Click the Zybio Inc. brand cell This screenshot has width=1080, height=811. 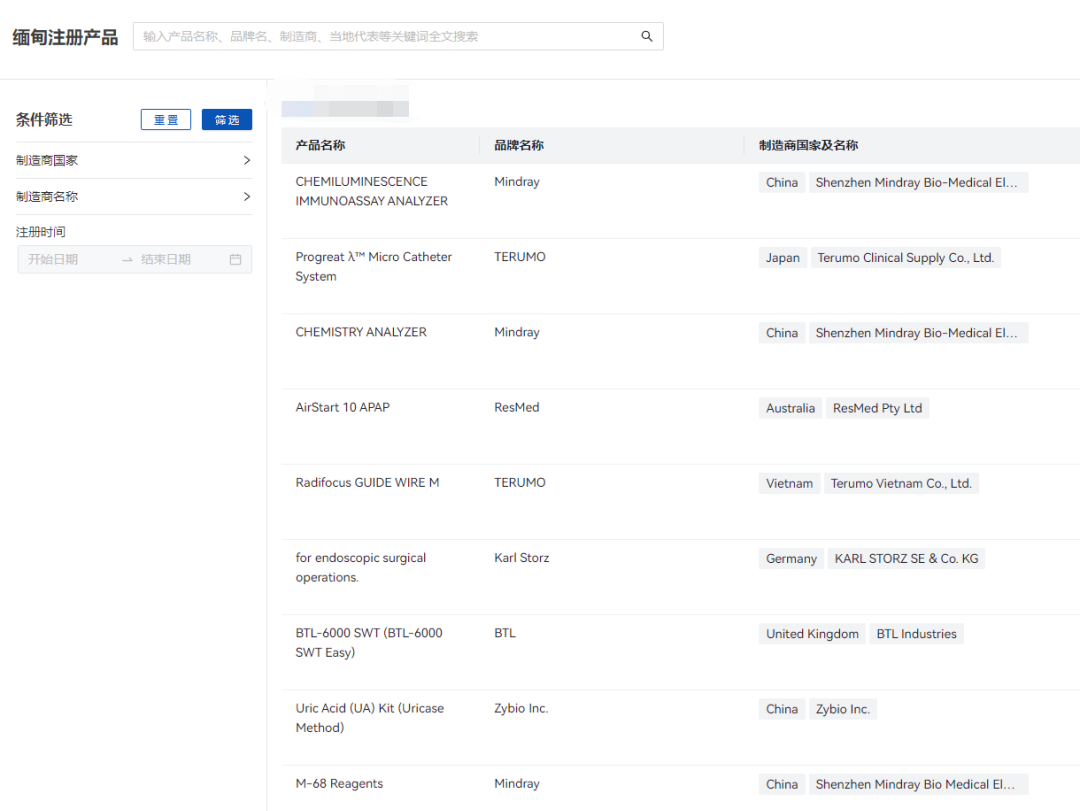[x=521, y=707]
